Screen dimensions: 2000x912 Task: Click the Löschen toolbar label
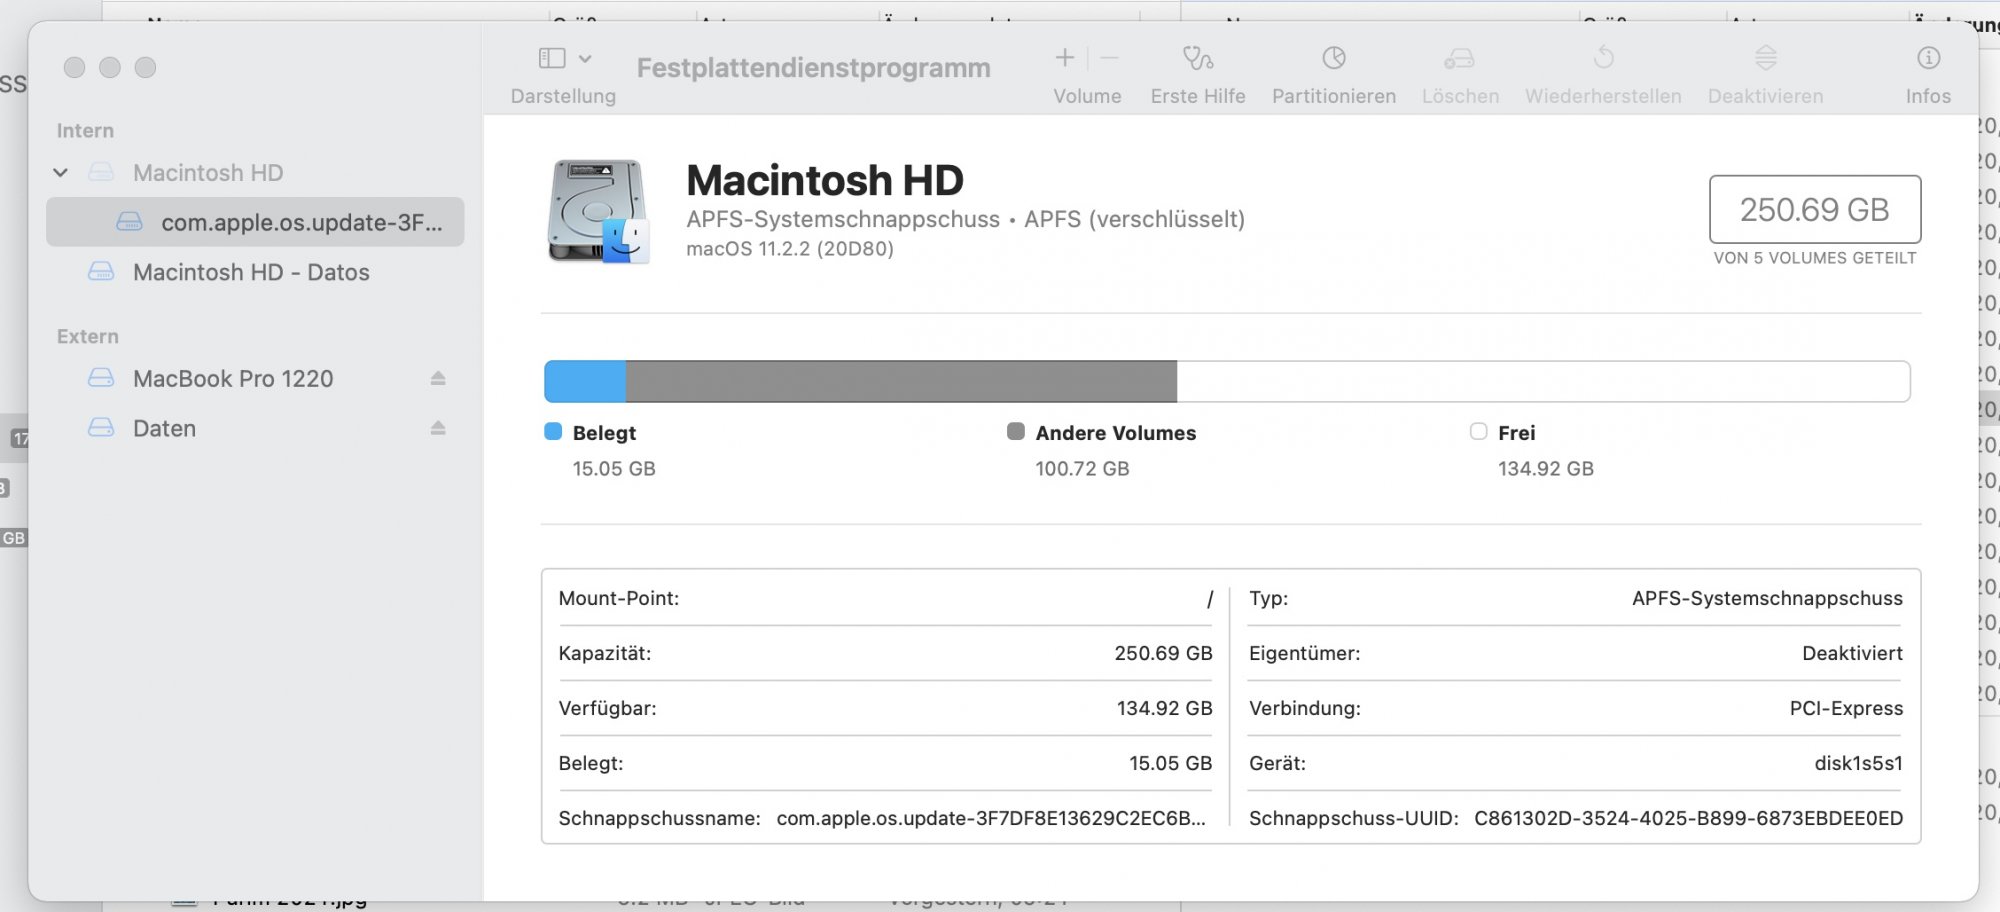pyautogui.click(x=1460, y=96)
